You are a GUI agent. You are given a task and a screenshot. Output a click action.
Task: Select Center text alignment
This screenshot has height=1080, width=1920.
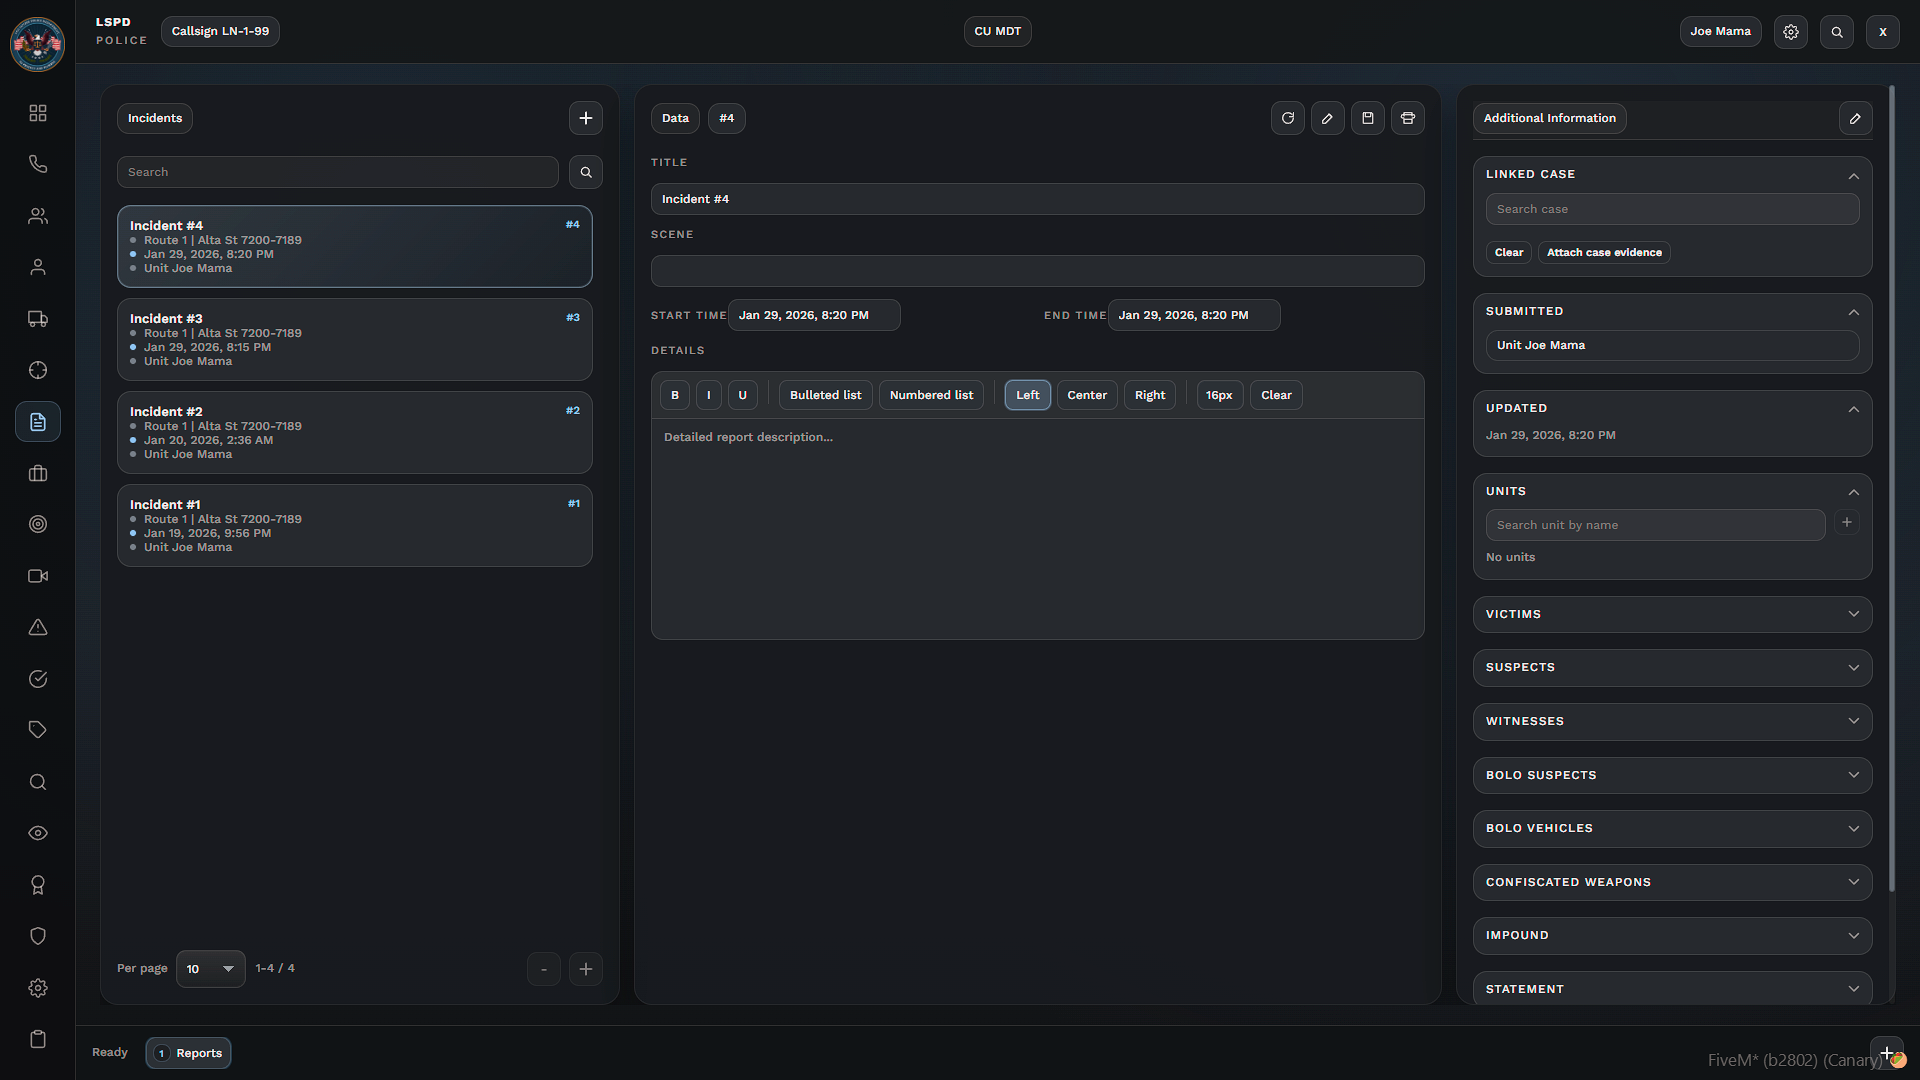point(1086,395)
